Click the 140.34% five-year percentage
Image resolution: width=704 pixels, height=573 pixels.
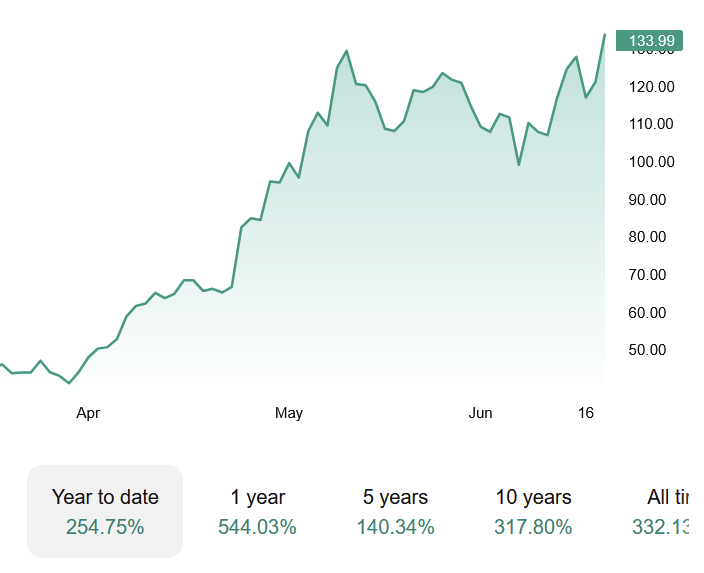pos(396,527)
